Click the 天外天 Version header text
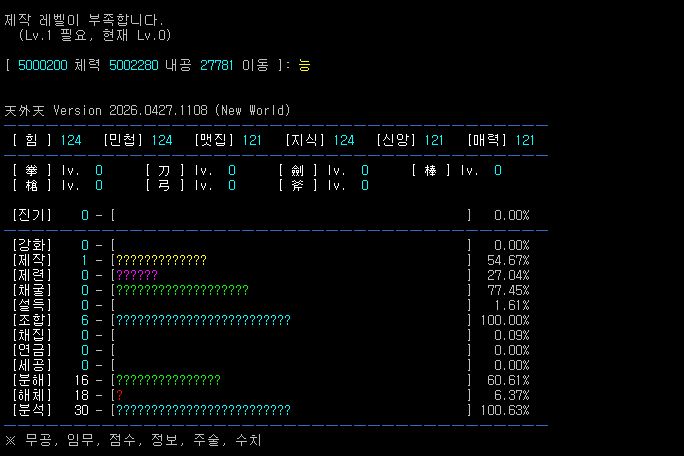684x456 pixels. coord(148,110)
